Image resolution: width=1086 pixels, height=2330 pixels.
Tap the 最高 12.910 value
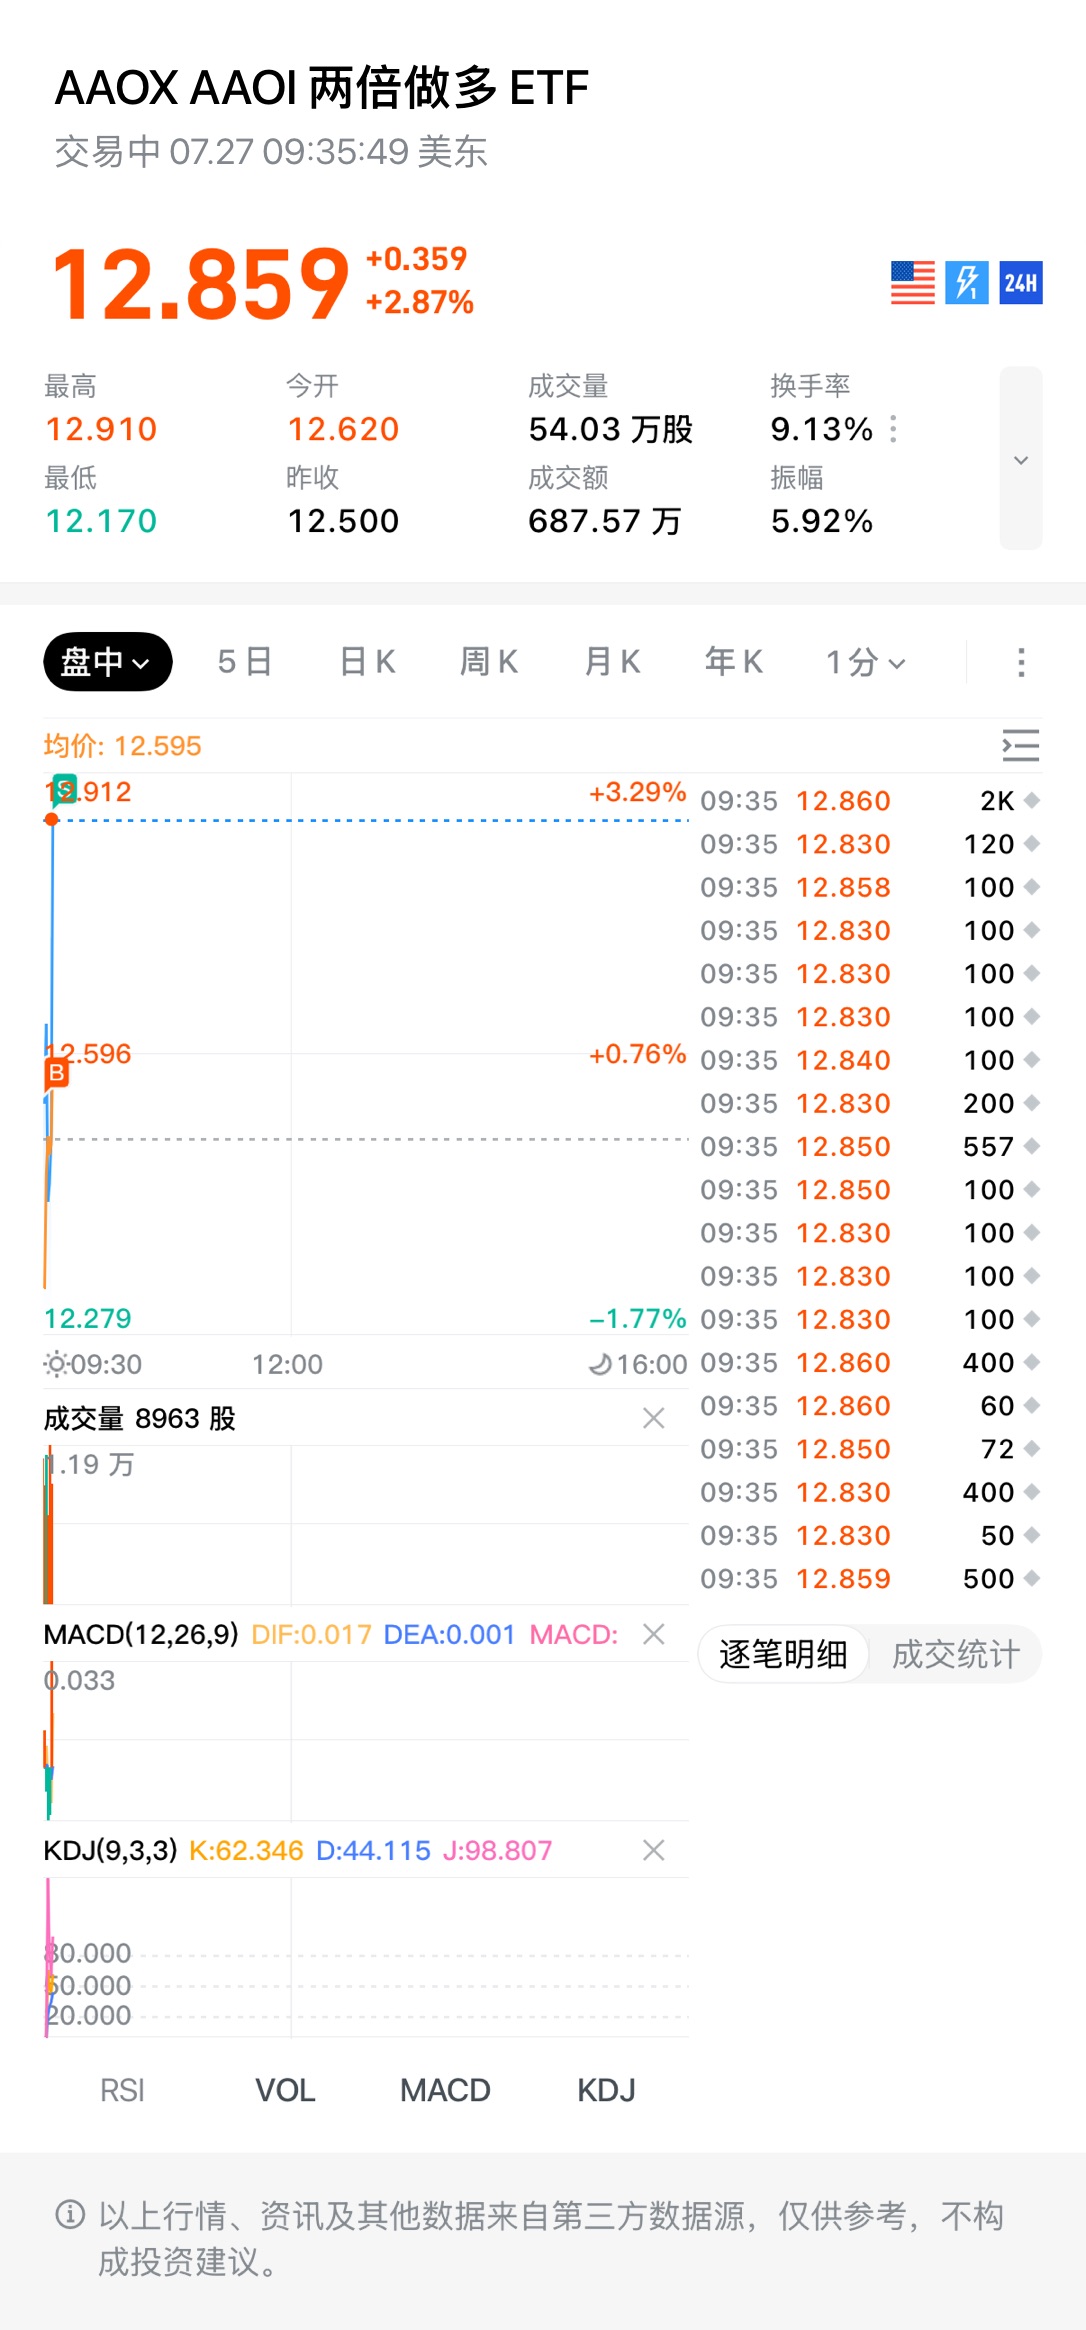coord(101,429)
